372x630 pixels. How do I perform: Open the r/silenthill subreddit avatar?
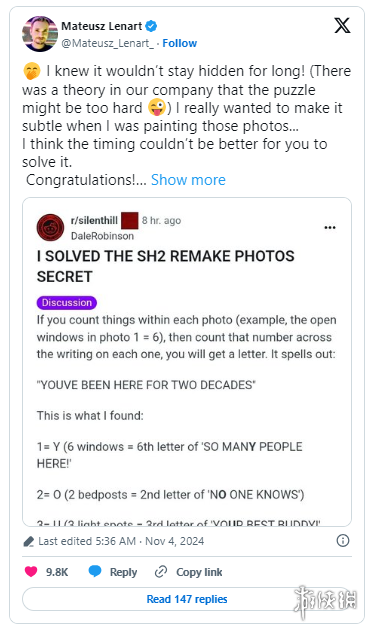[50, 227]
